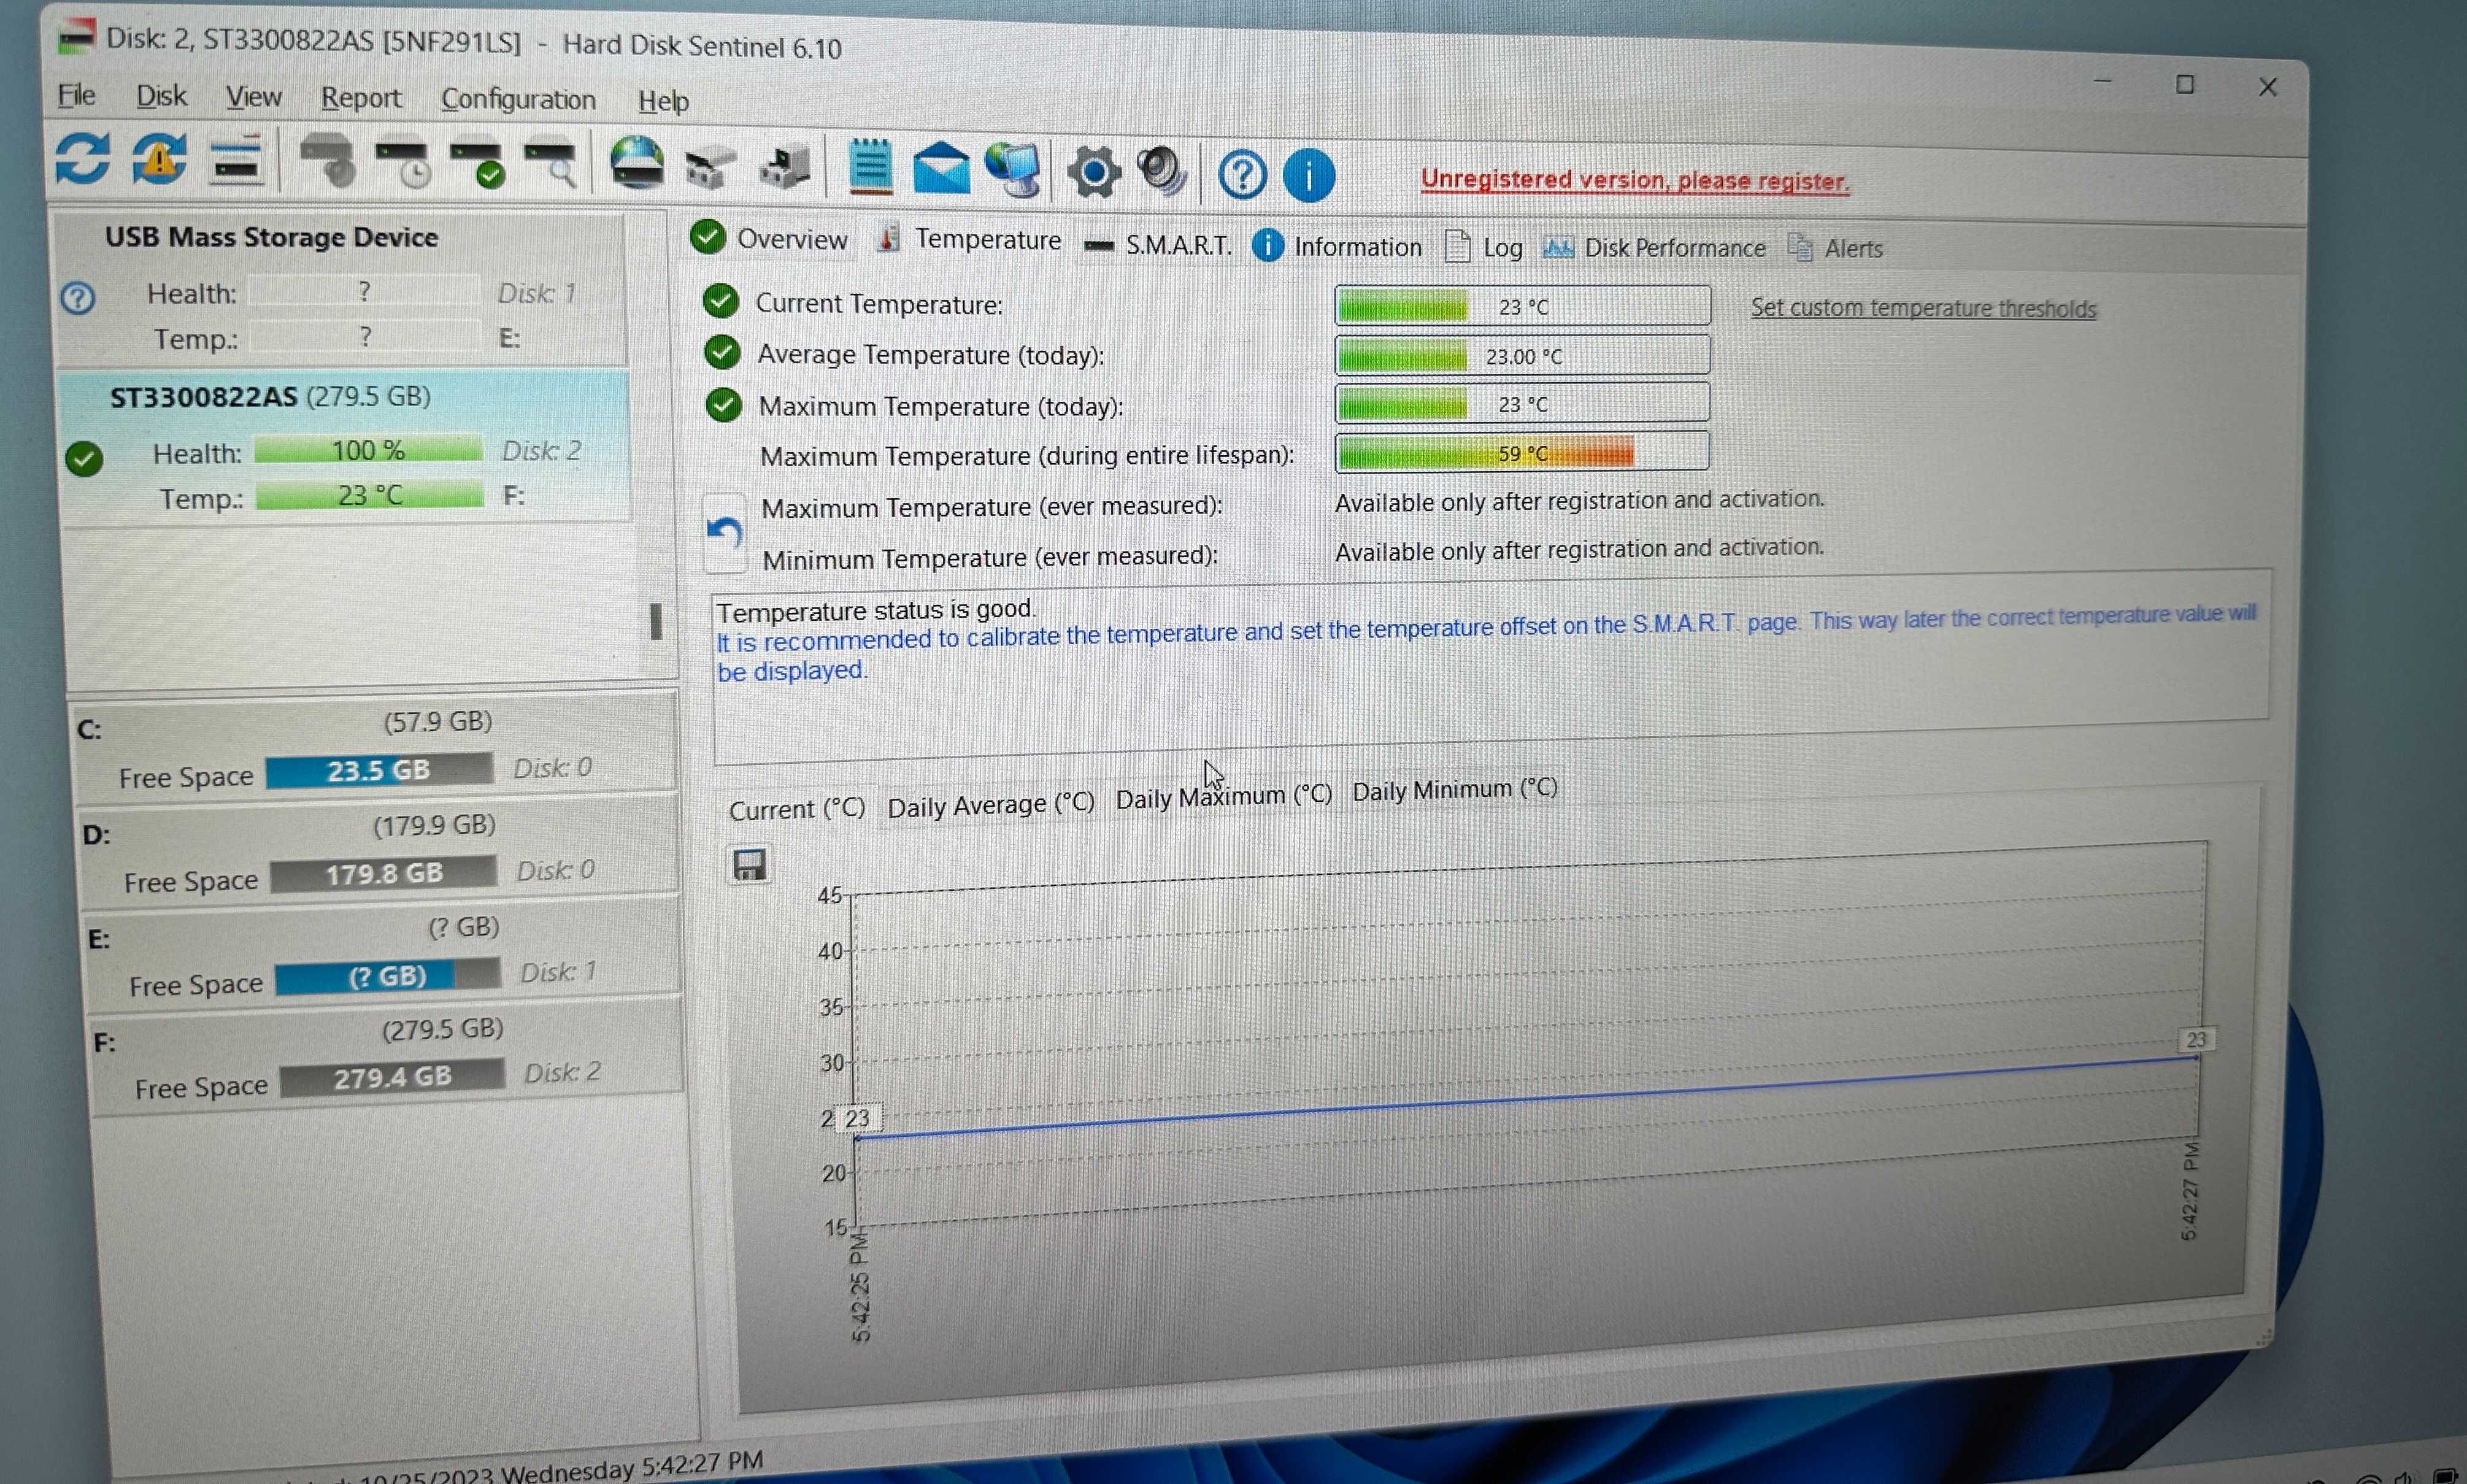2467x1484 pixels.
Task: Click the 5:42:27 PM chart time marker
Action: (2190, 1192)
